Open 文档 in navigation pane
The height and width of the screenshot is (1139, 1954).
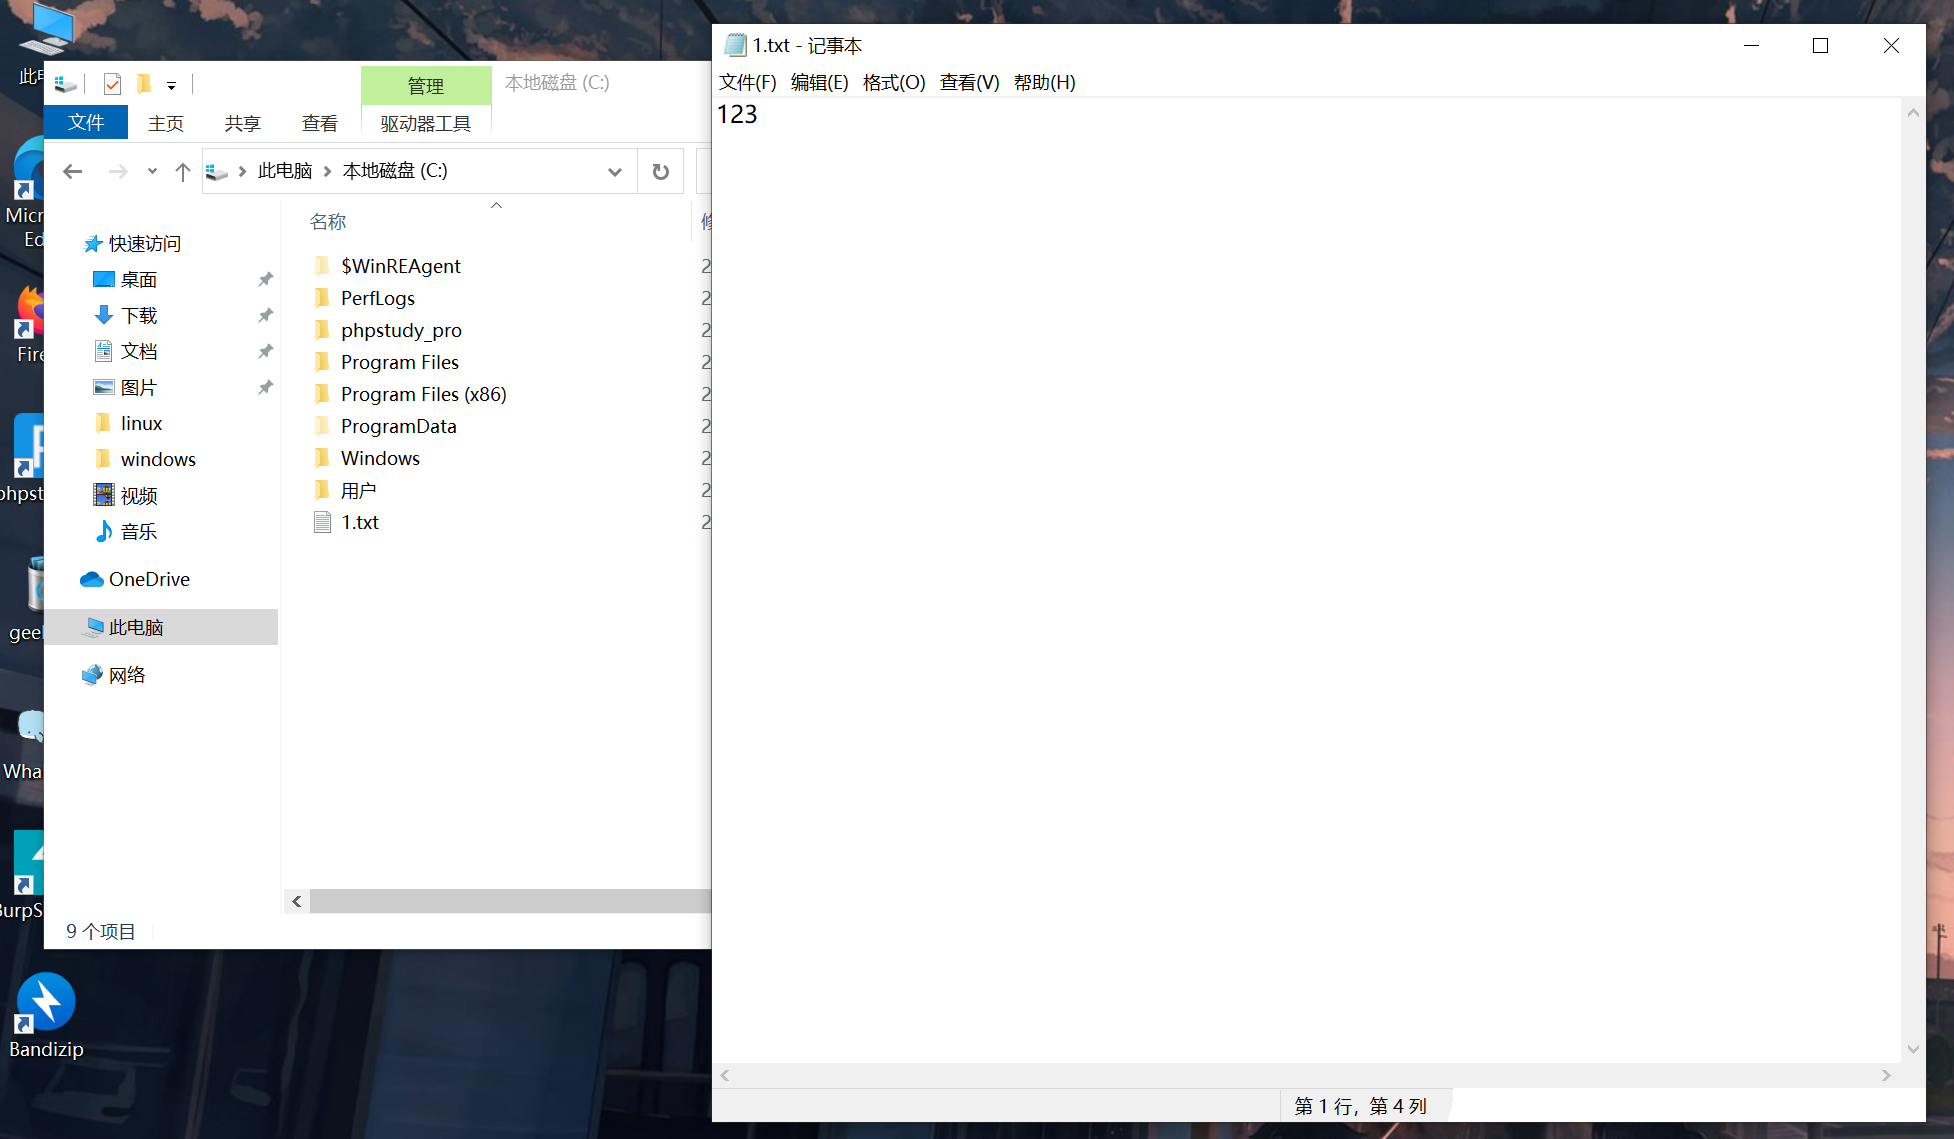pos(139,352)
